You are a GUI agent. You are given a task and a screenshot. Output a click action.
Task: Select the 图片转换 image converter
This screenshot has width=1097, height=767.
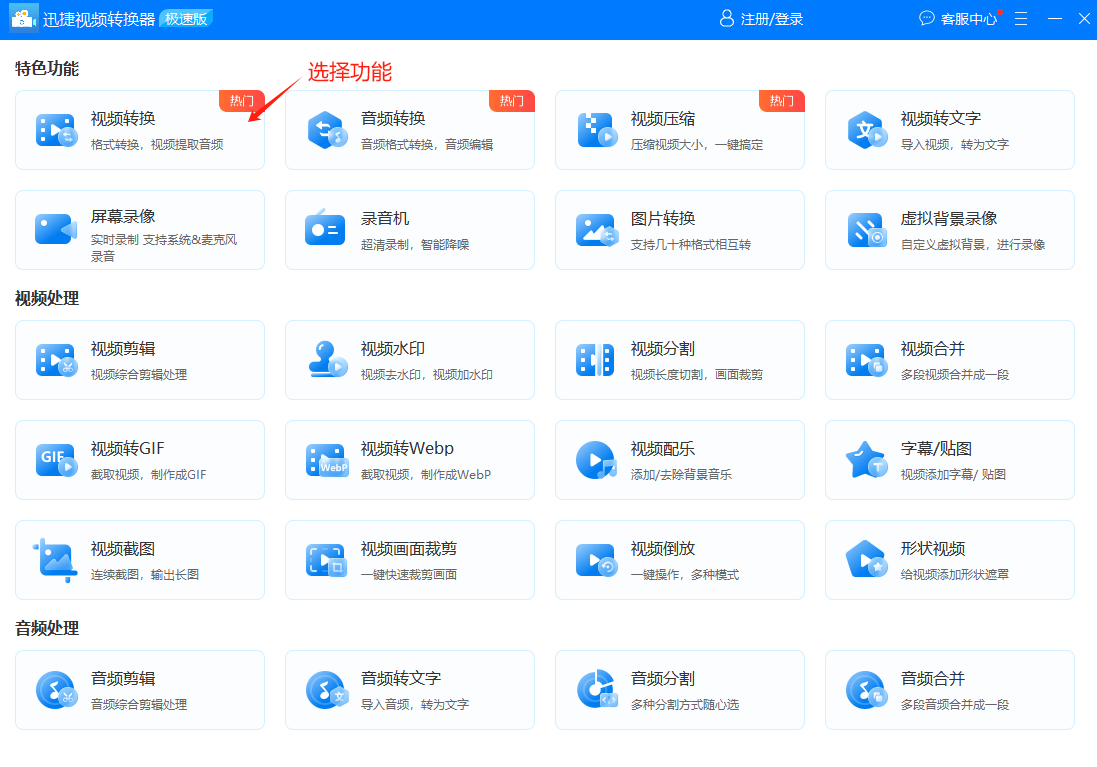680,230
